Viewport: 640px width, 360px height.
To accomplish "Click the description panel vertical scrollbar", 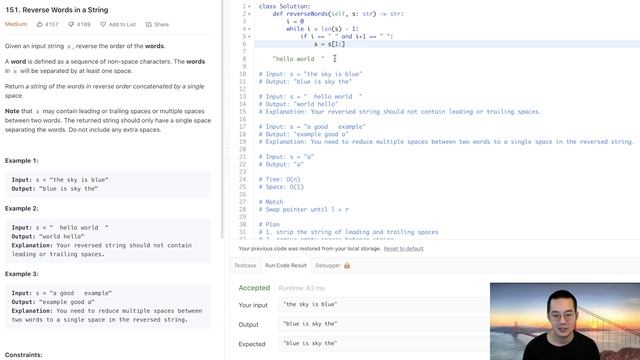I will (x=222, y=118).
